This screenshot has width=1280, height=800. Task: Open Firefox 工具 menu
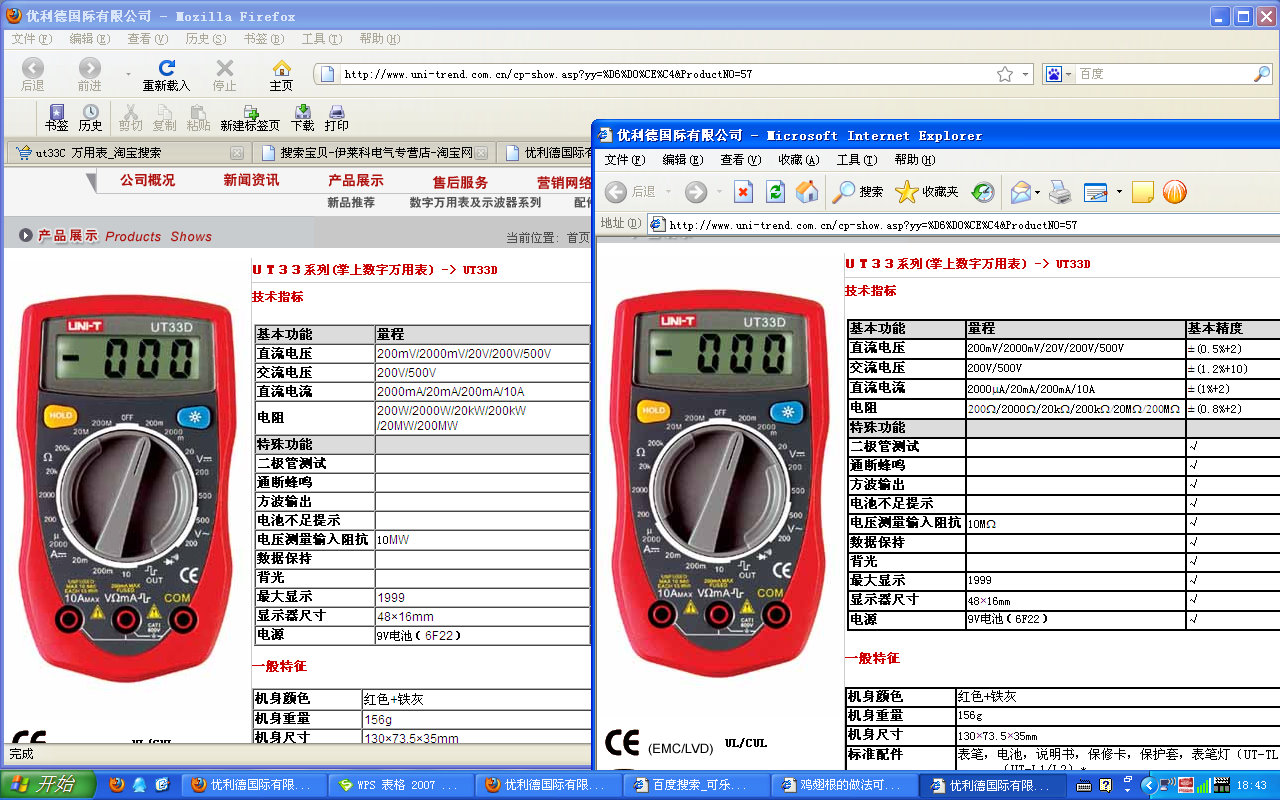pos(321,39)
